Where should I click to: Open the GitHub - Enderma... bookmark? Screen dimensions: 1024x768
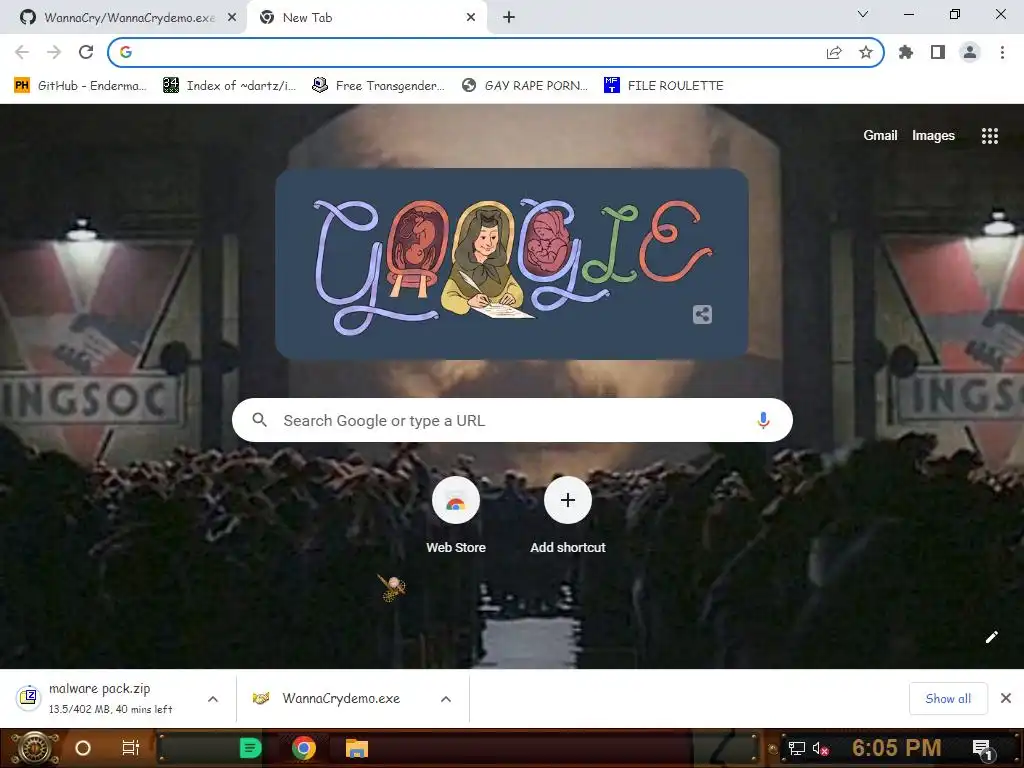coord(80,86)
